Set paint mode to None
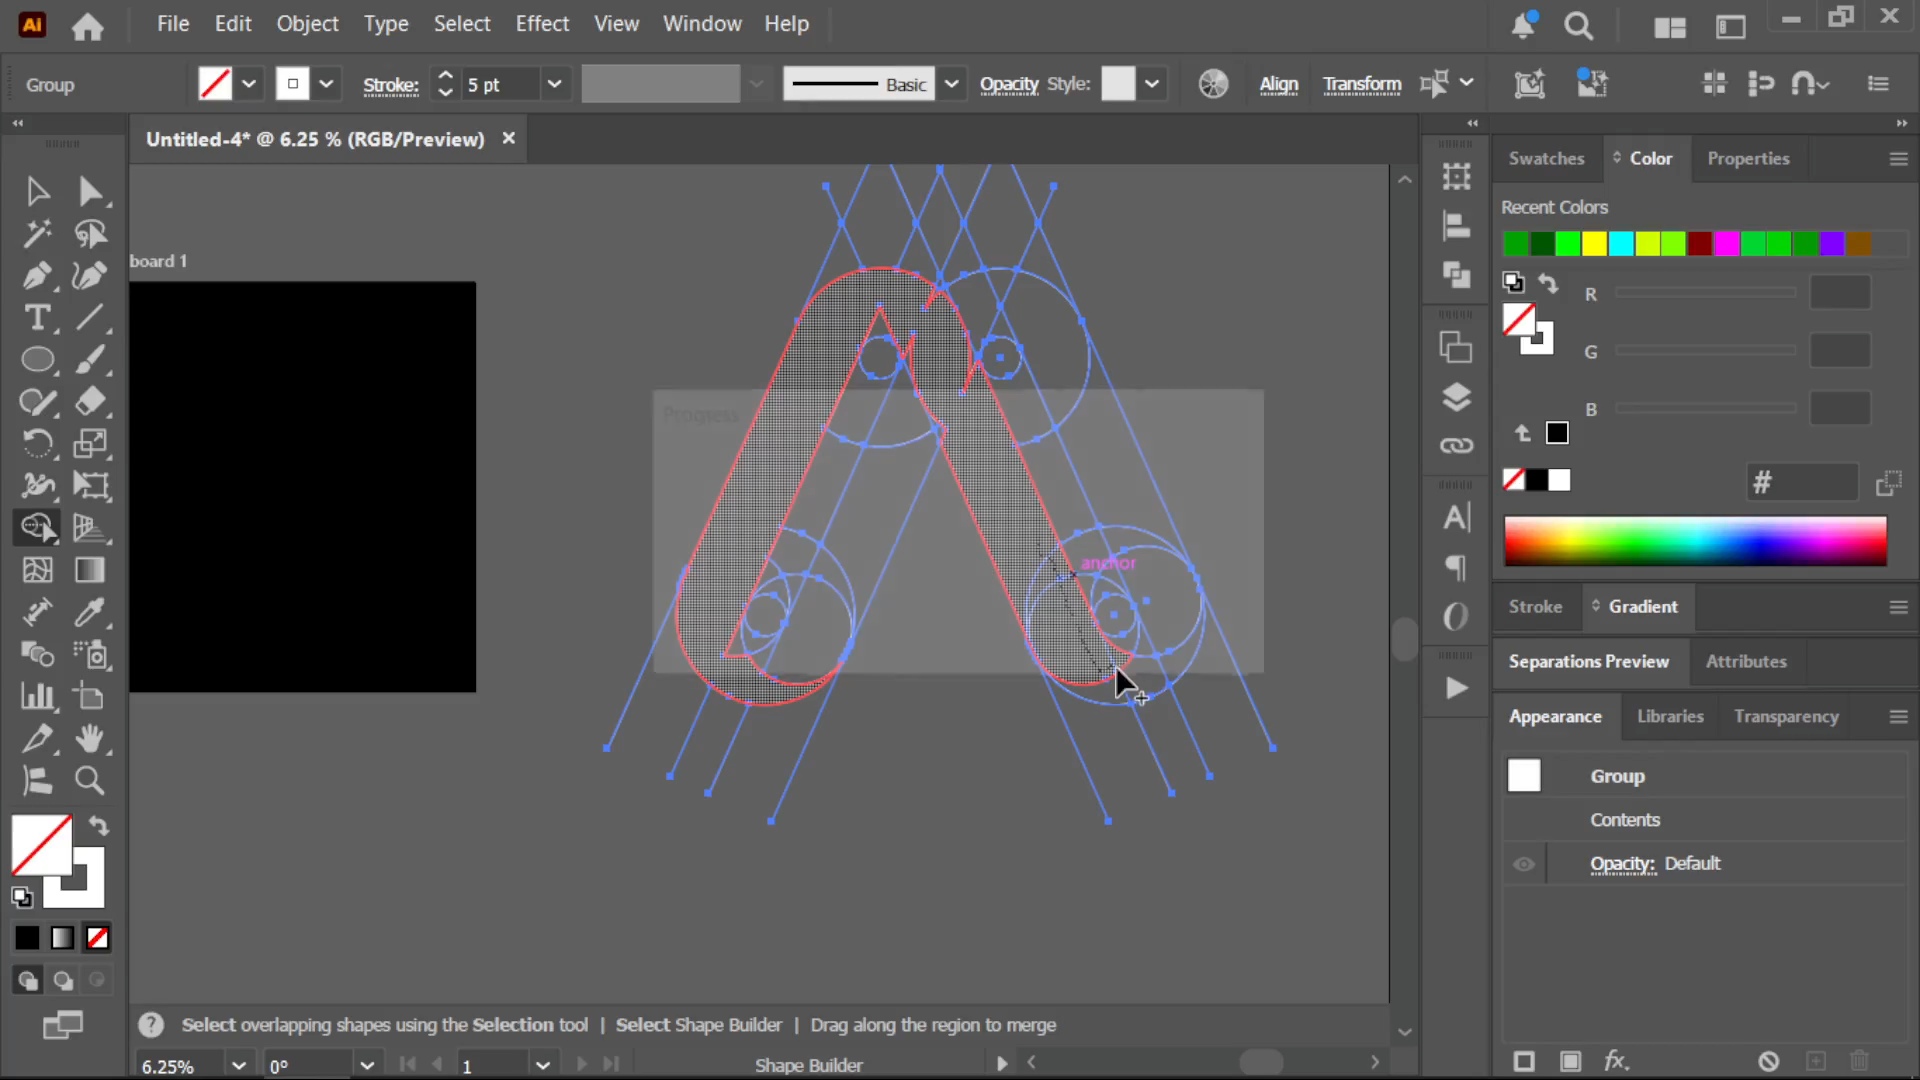Viewport: 1920px width, 1080px height. click(97, 938)
